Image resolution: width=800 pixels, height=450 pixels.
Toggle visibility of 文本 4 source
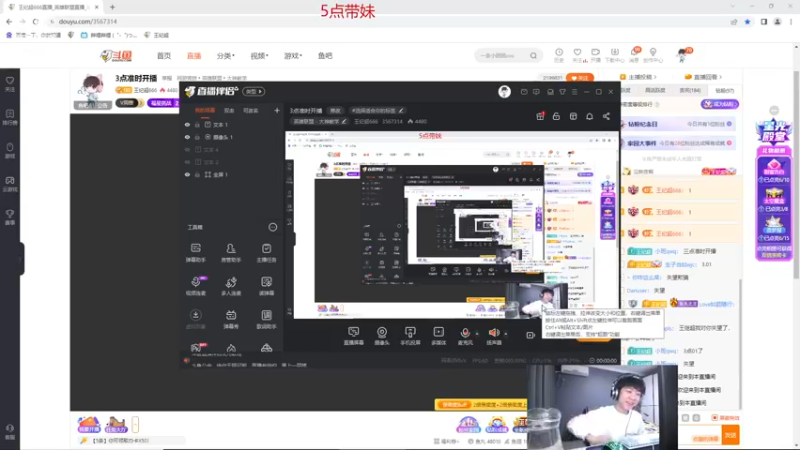pyautogui.click(x=187, y=149)
